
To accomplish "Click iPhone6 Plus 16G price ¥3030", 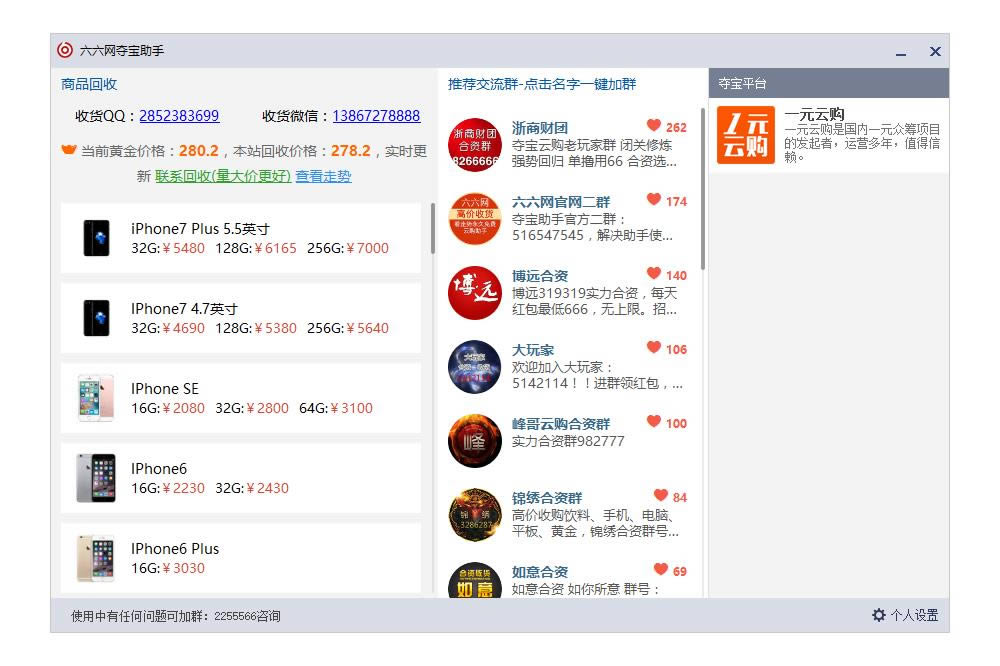I will click(184, 568).
